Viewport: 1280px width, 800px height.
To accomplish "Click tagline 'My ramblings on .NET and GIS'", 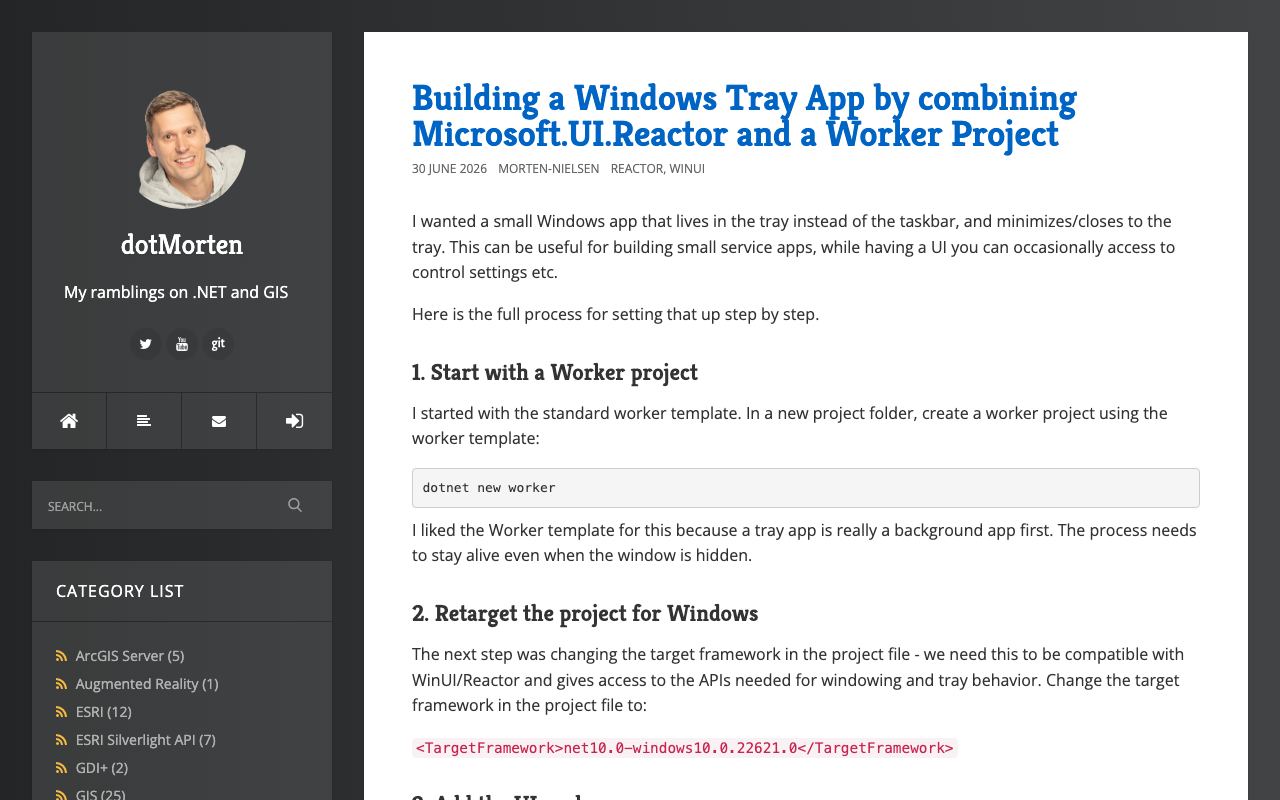I will pyautogui.click(x=176, y=293).
